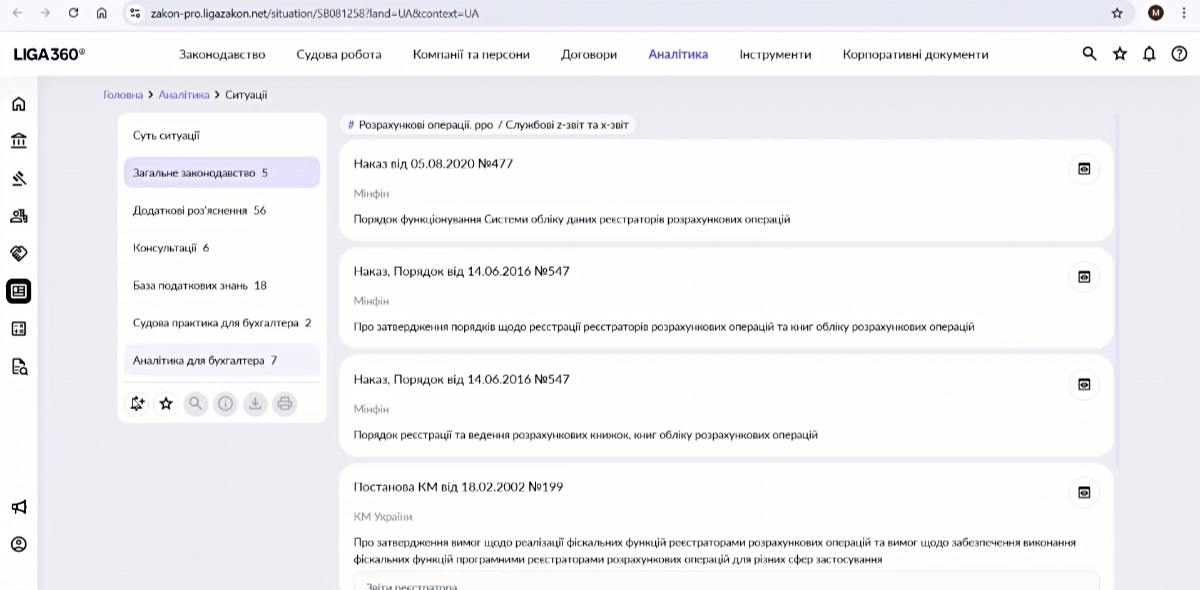Image resolution: width=1200 pixels, height=590 pixels.
Task: Click the gavel icon in left sidebar
Action: click(18, 179)
